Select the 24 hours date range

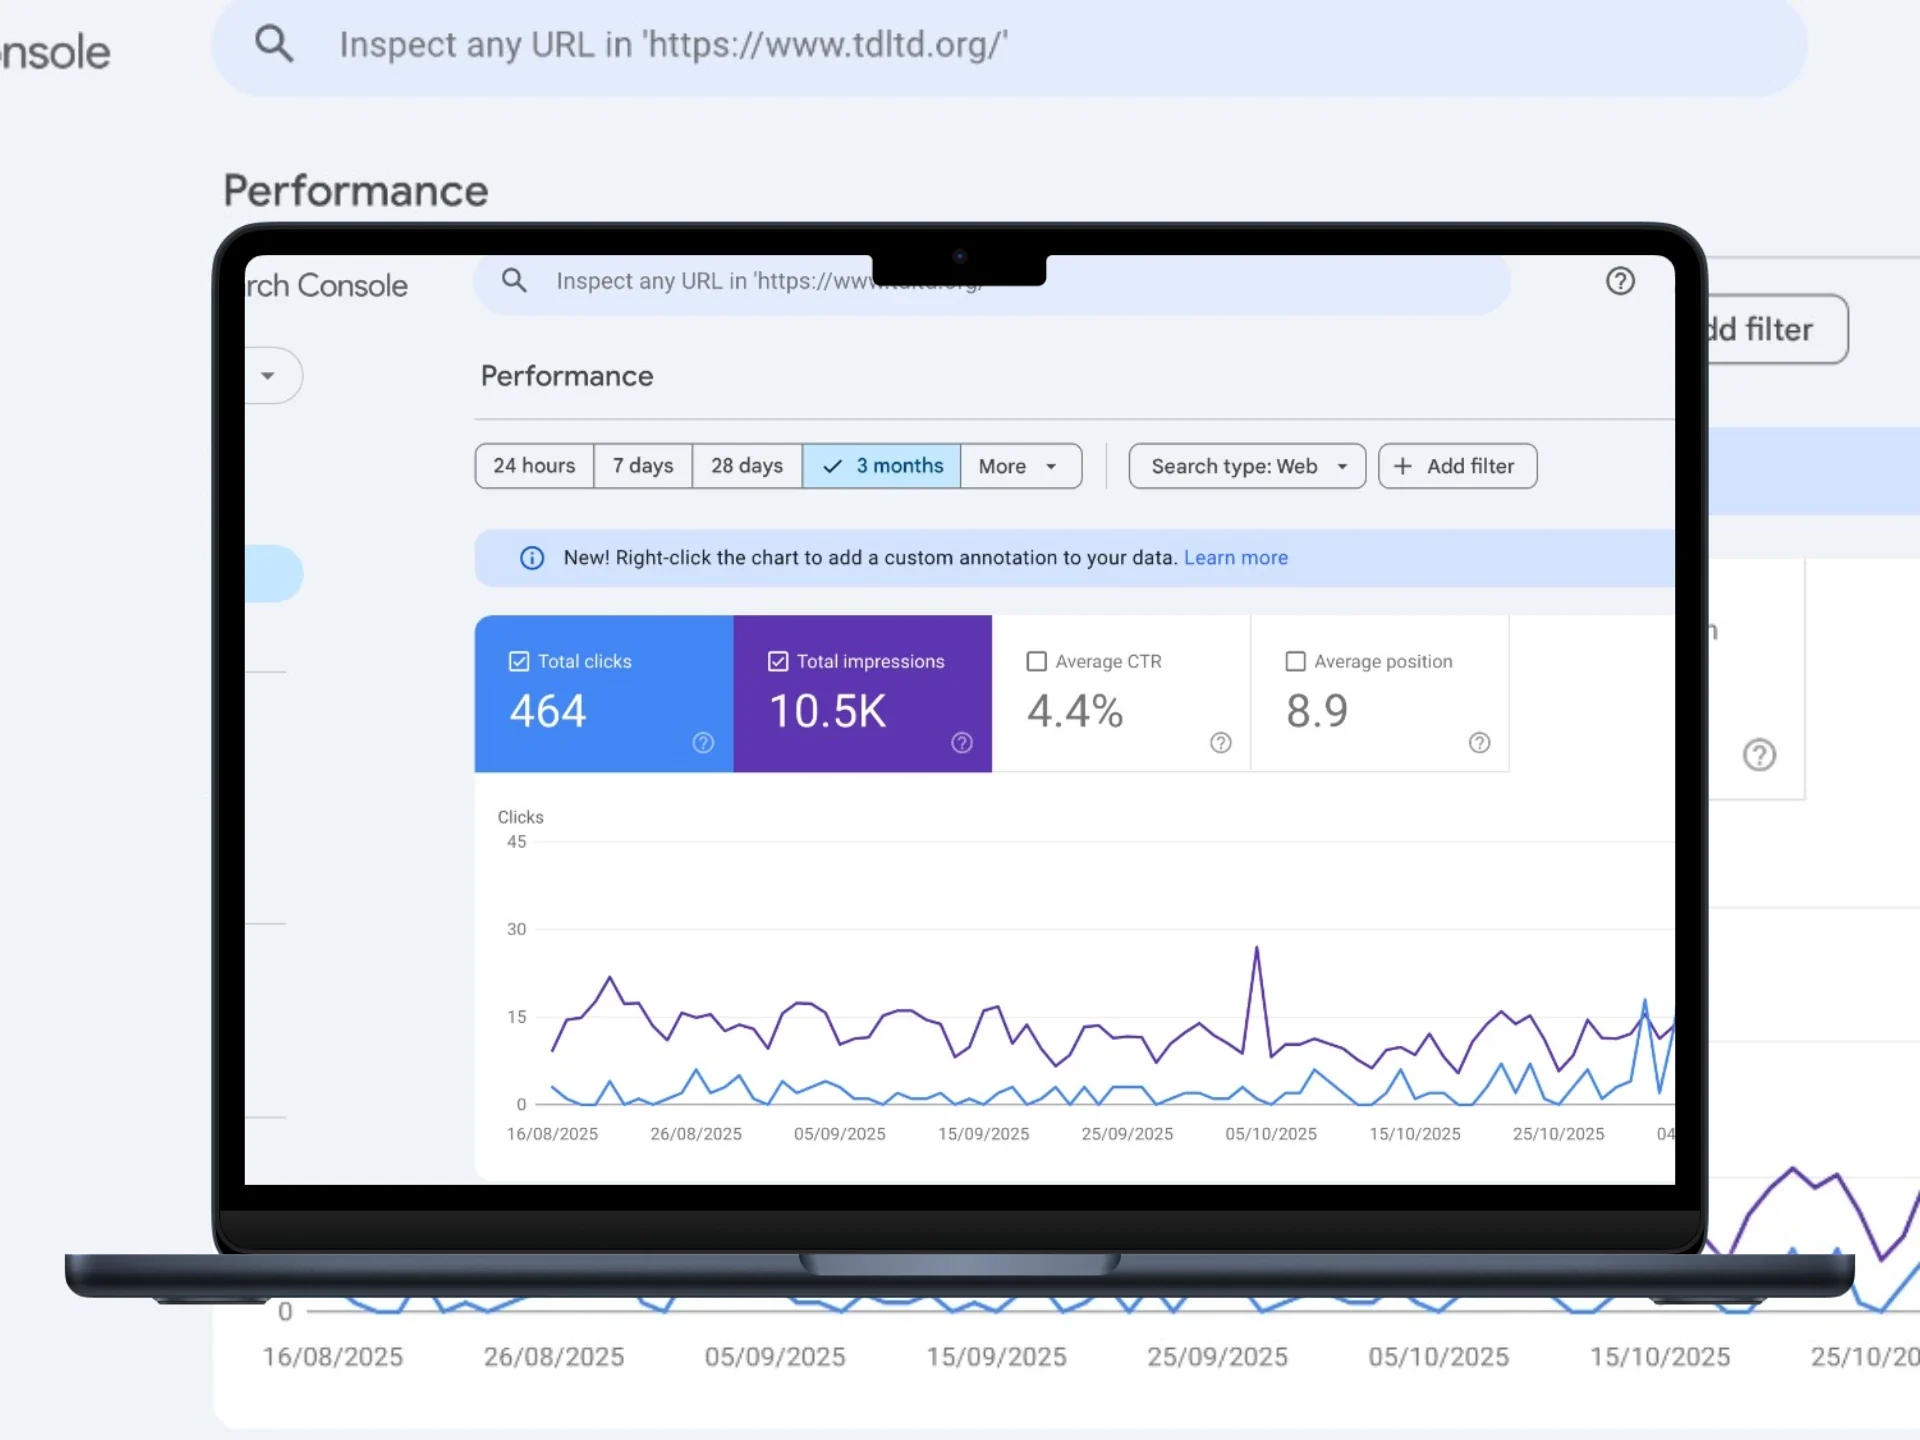(x=534, y=466)
